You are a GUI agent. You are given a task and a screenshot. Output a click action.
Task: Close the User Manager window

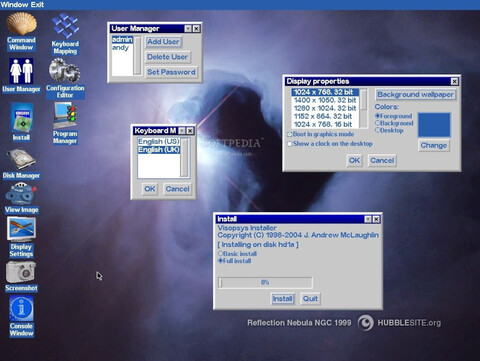click(196, 29)
